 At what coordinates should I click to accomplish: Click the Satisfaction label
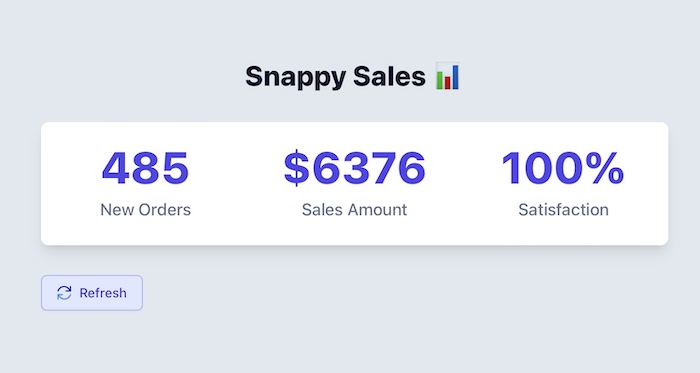click(563, 210)
